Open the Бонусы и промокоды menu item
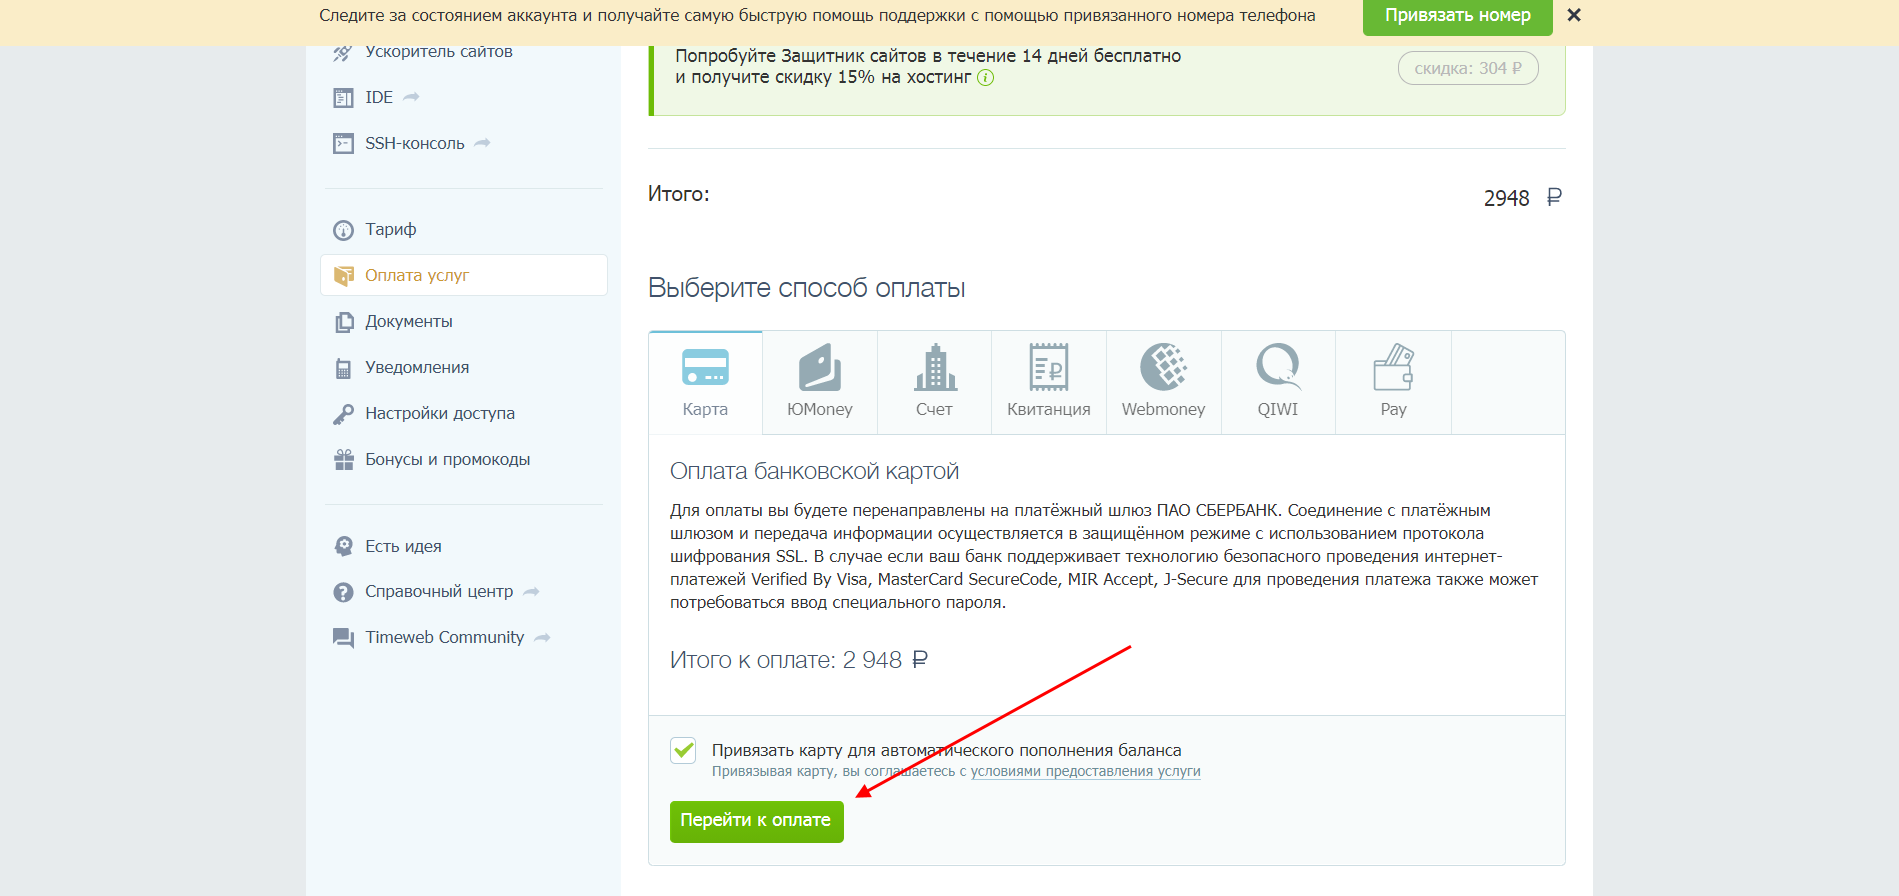 click(x=447, y=460)
